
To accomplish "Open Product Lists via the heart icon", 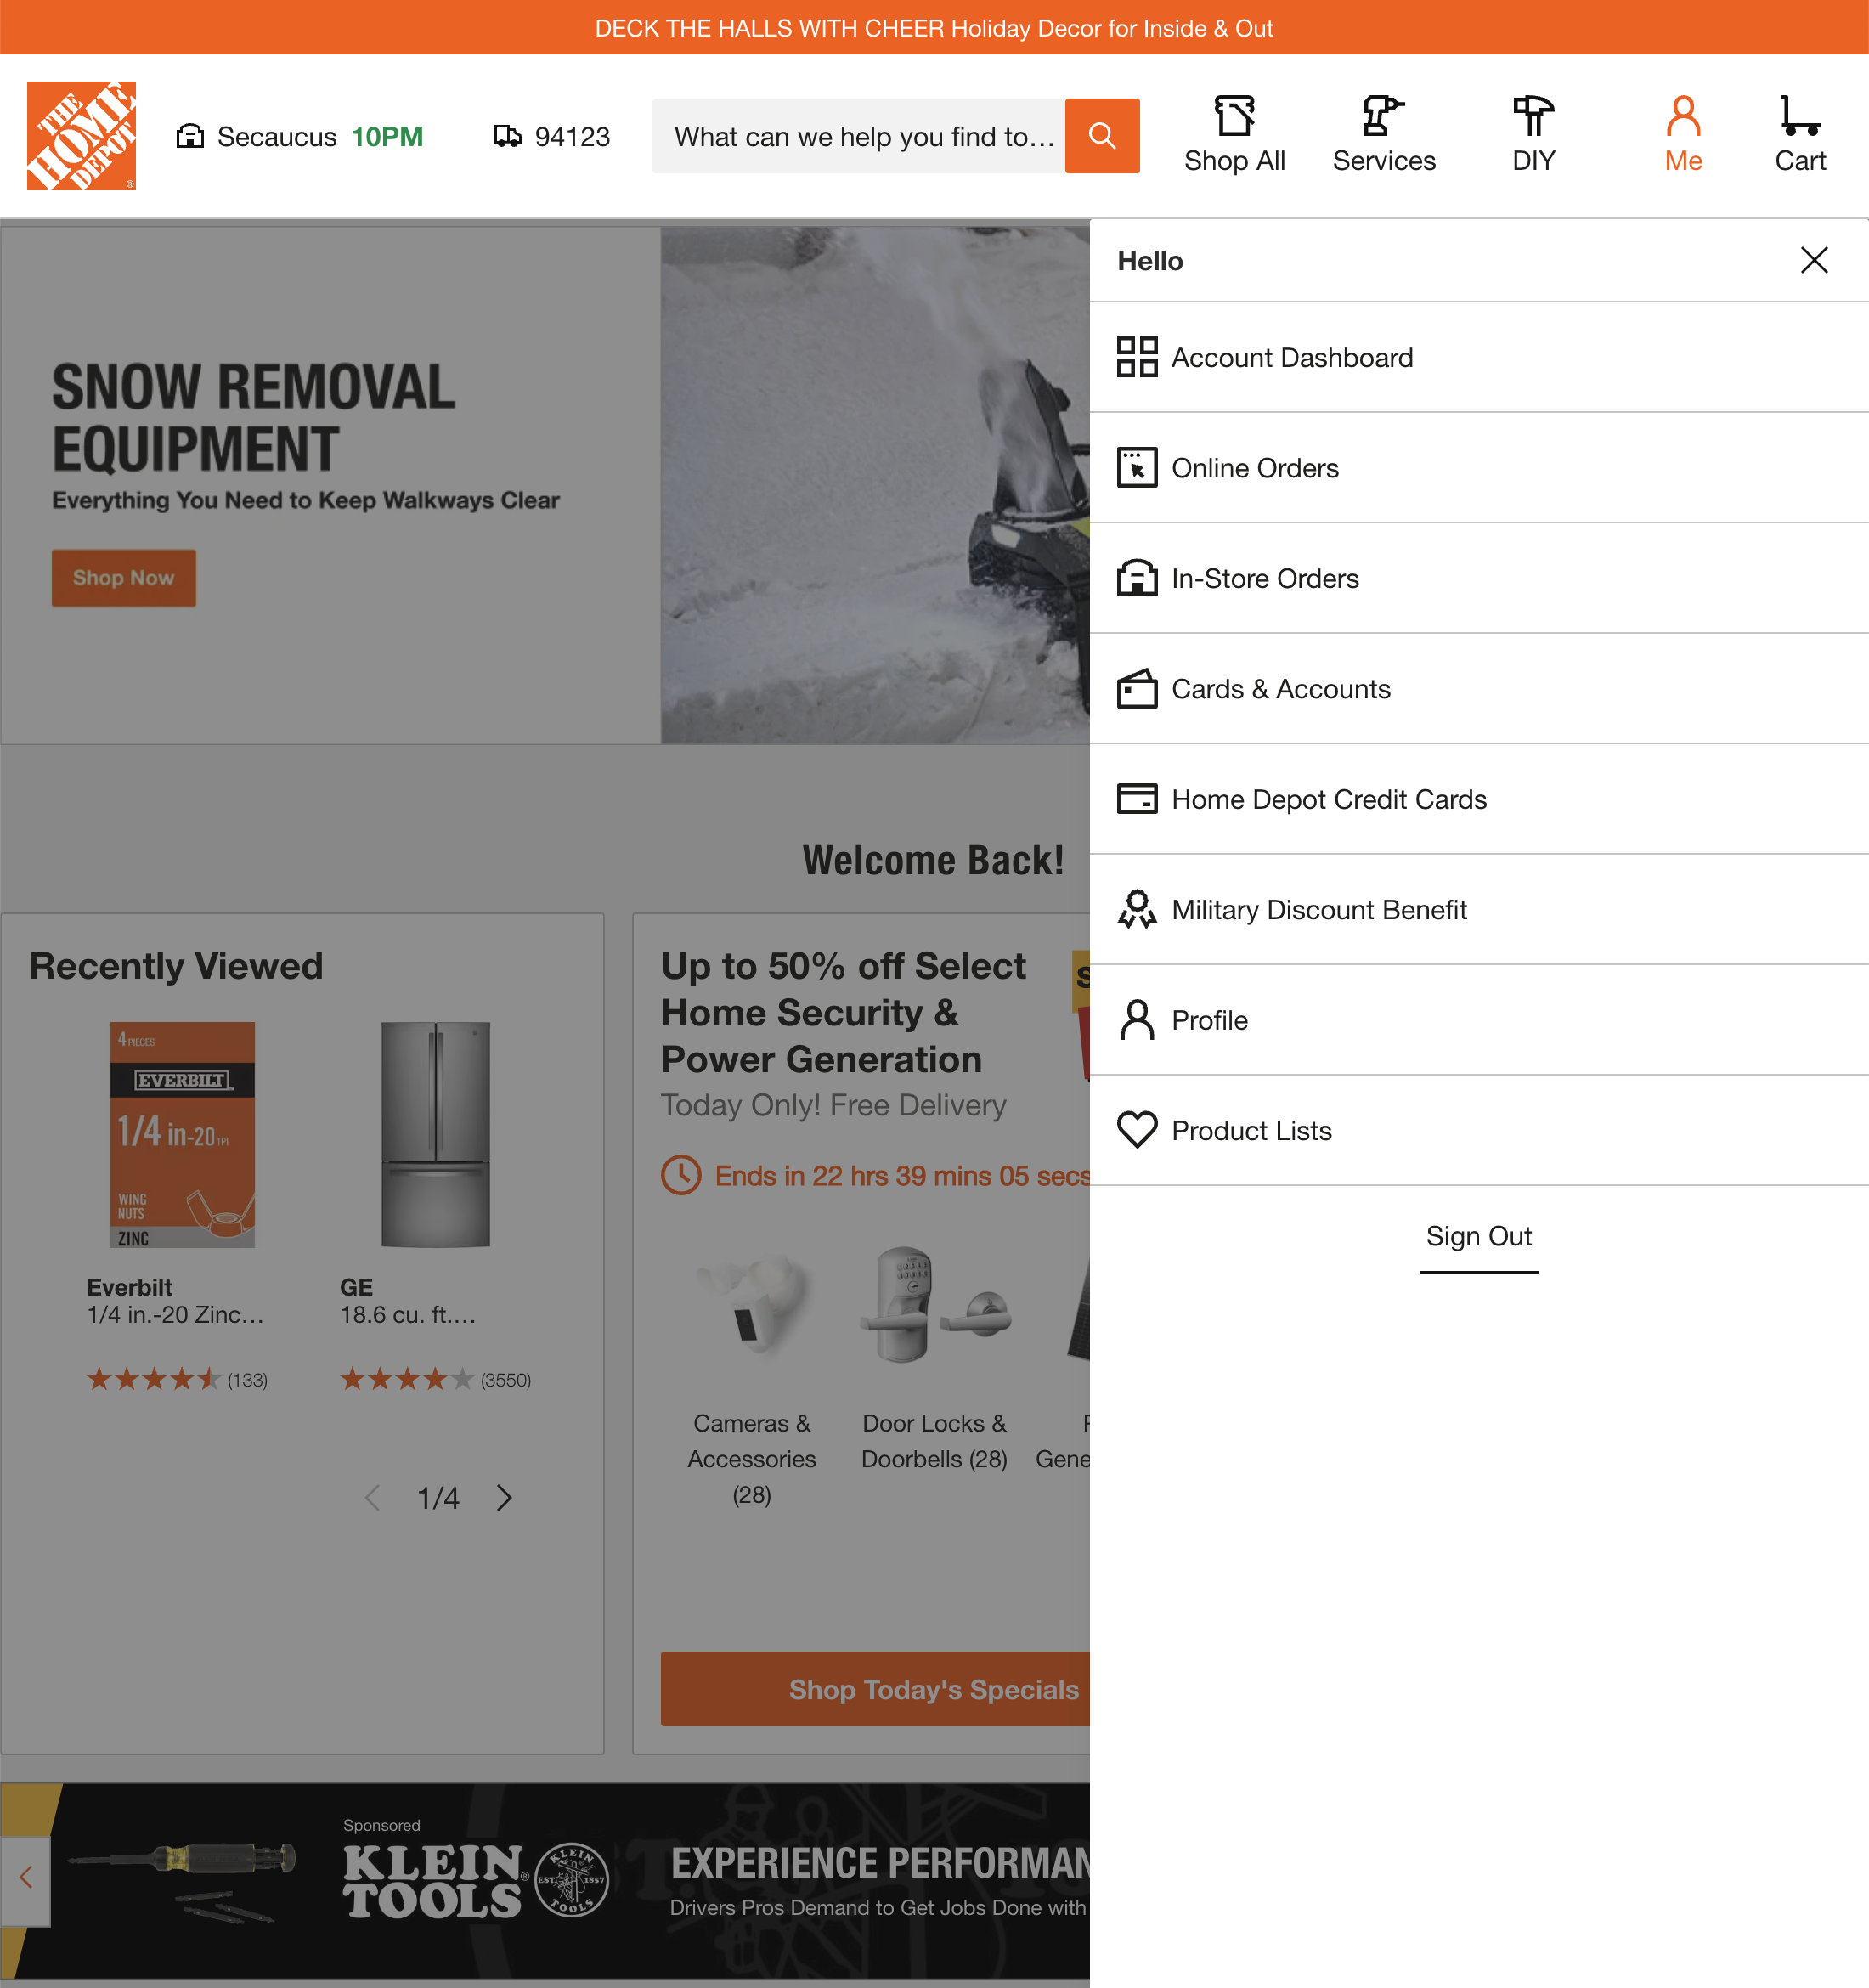I will 1137,1130.
